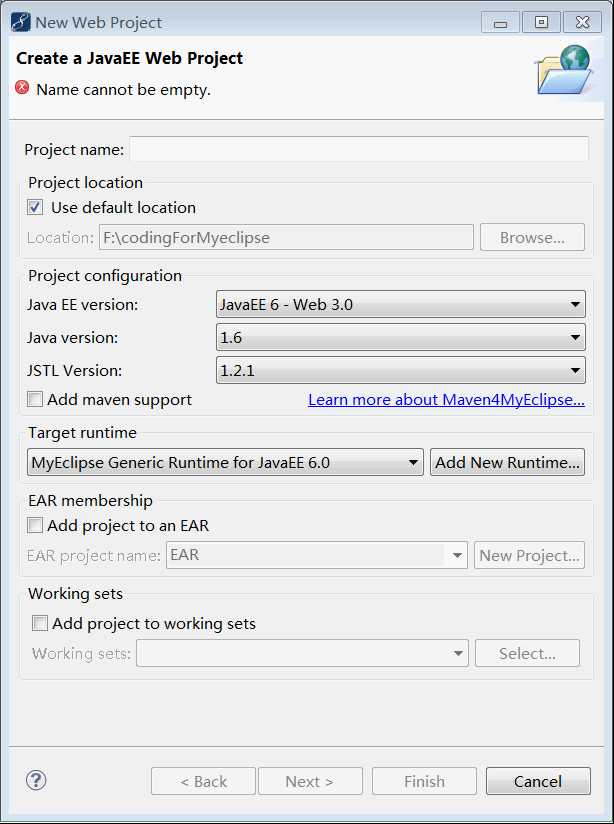Click the 'Java version:' label
The height and width of the screenshot is (824, 614).
(73, 337)
